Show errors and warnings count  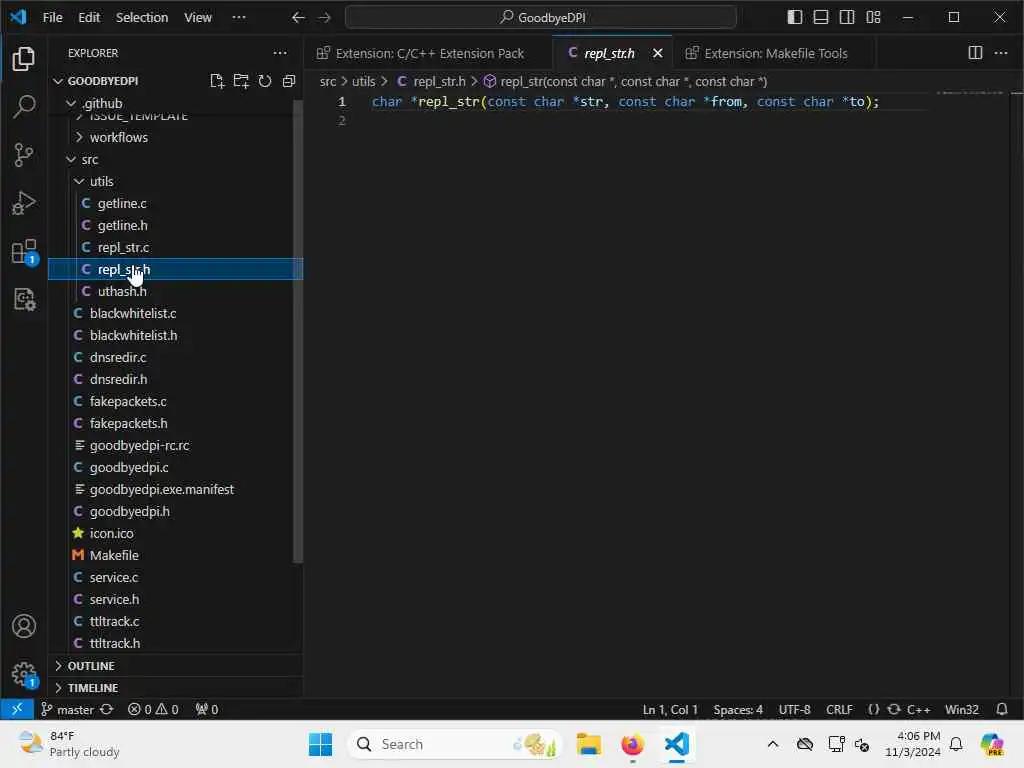153,709
